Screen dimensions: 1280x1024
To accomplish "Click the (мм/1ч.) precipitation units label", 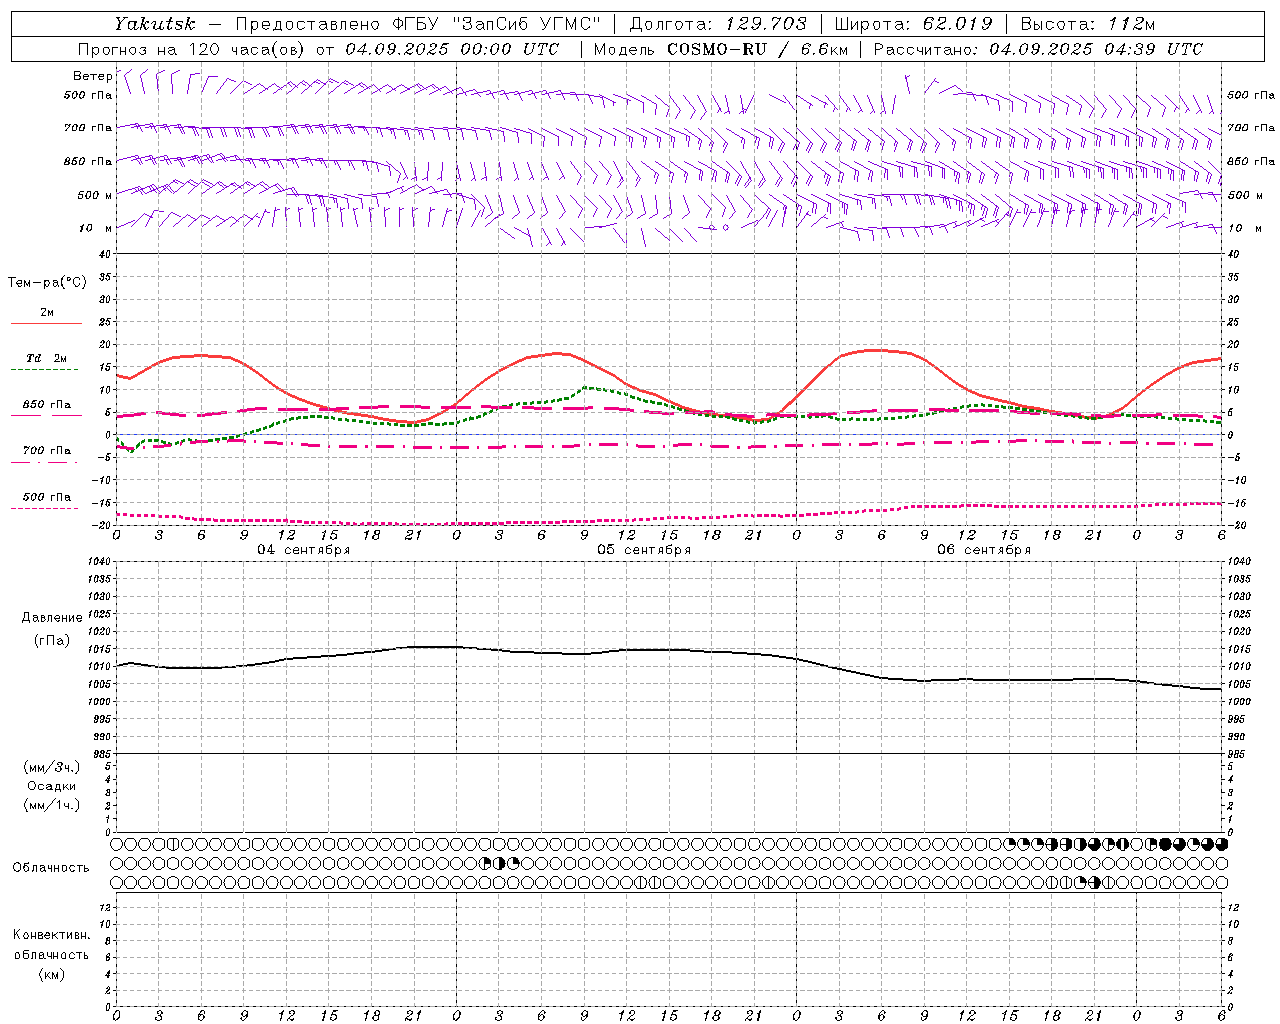I will pyautogui.click(x=52, y=805).
